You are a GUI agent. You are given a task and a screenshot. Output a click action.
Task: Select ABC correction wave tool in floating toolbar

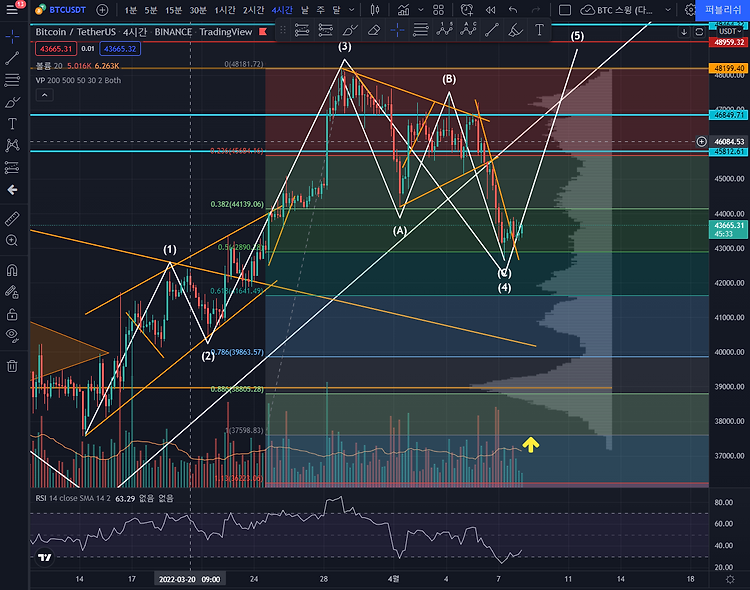point(468,30)
